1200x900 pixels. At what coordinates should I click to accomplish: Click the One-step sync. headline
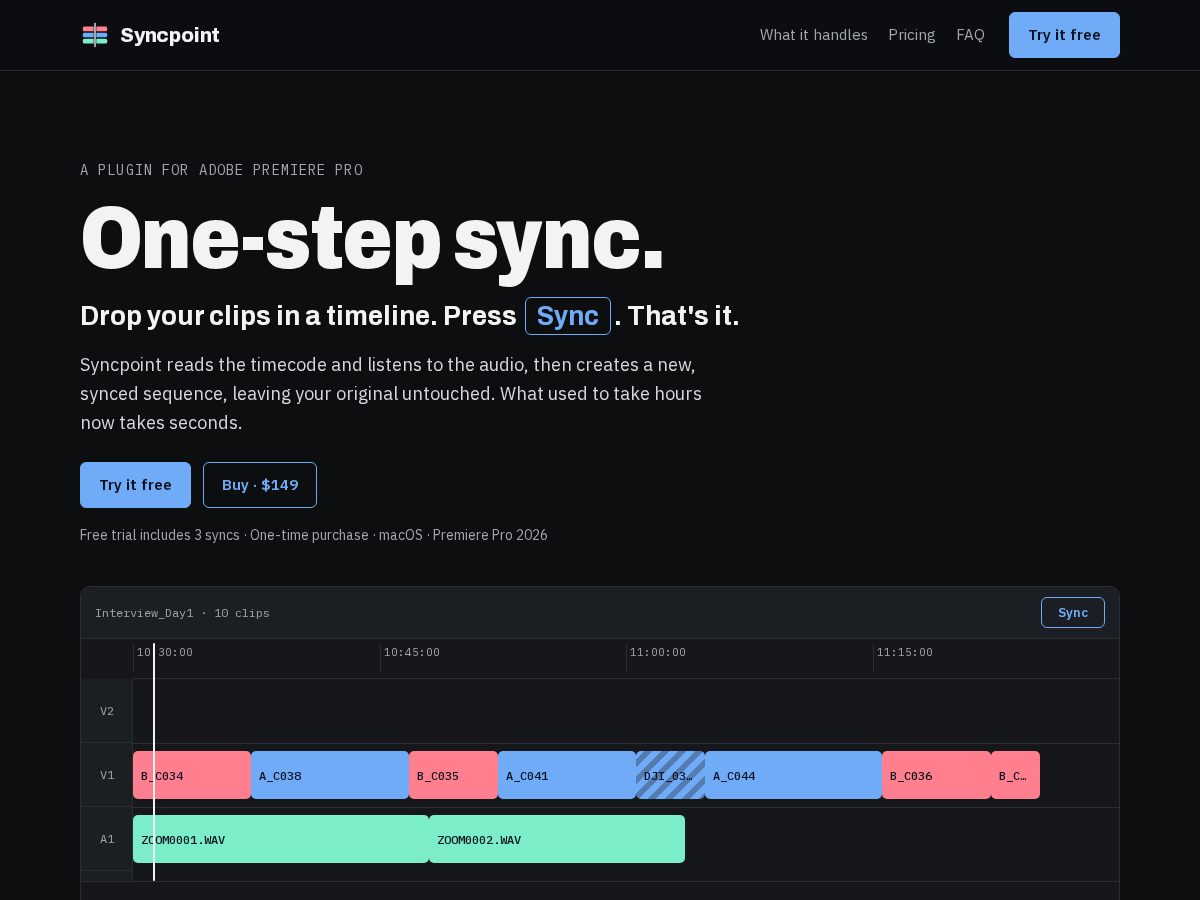click(372, 238)
